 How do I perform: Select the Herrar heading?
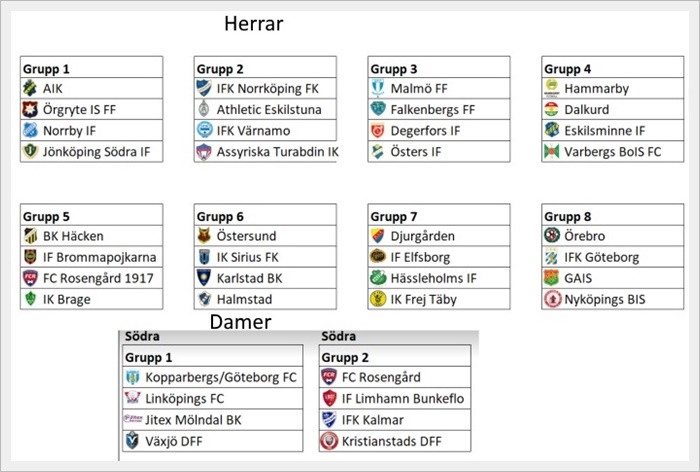pyautogui.click(x=254, y=24)
